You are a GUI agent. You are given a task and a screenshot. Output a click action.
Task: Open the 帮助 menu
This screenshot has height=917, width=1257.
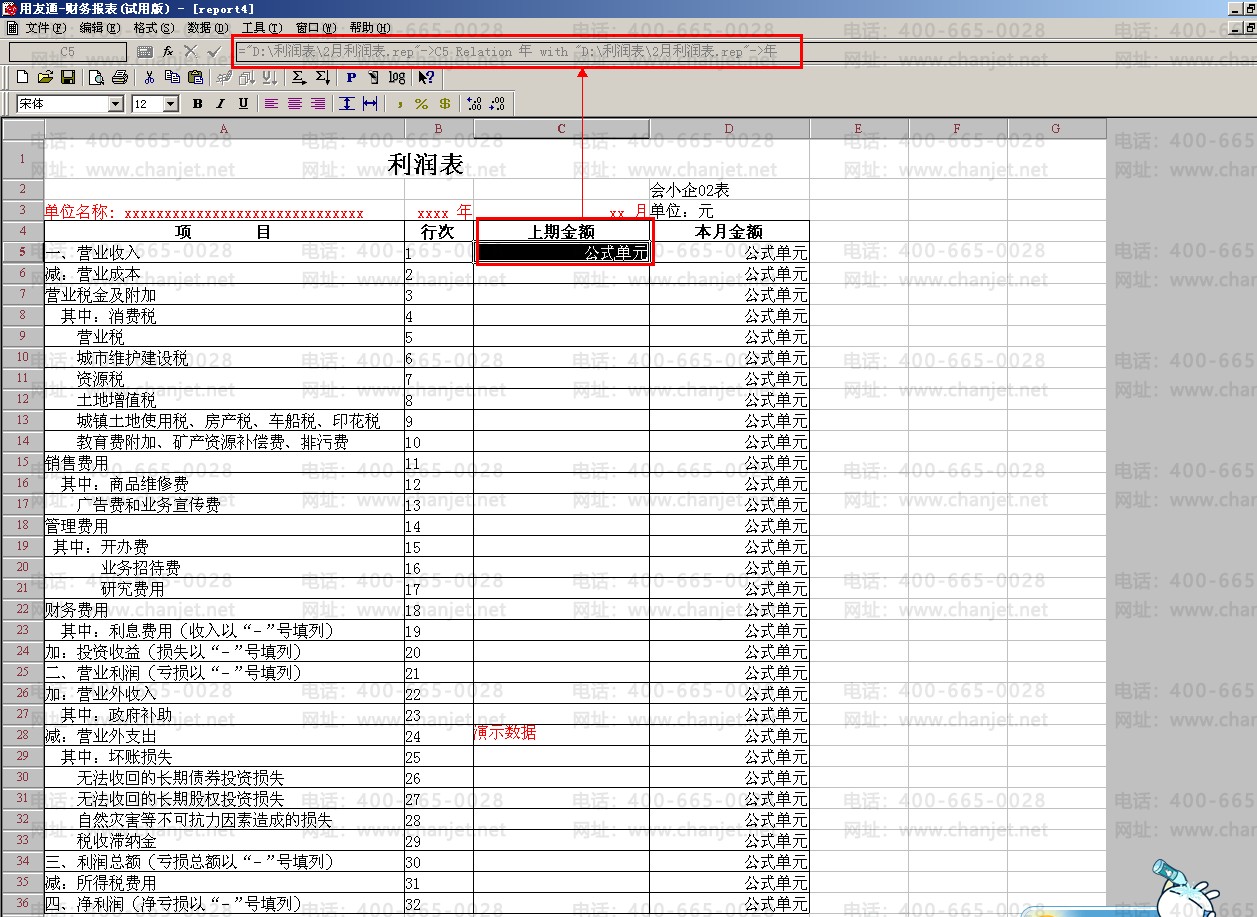point(371,28)
